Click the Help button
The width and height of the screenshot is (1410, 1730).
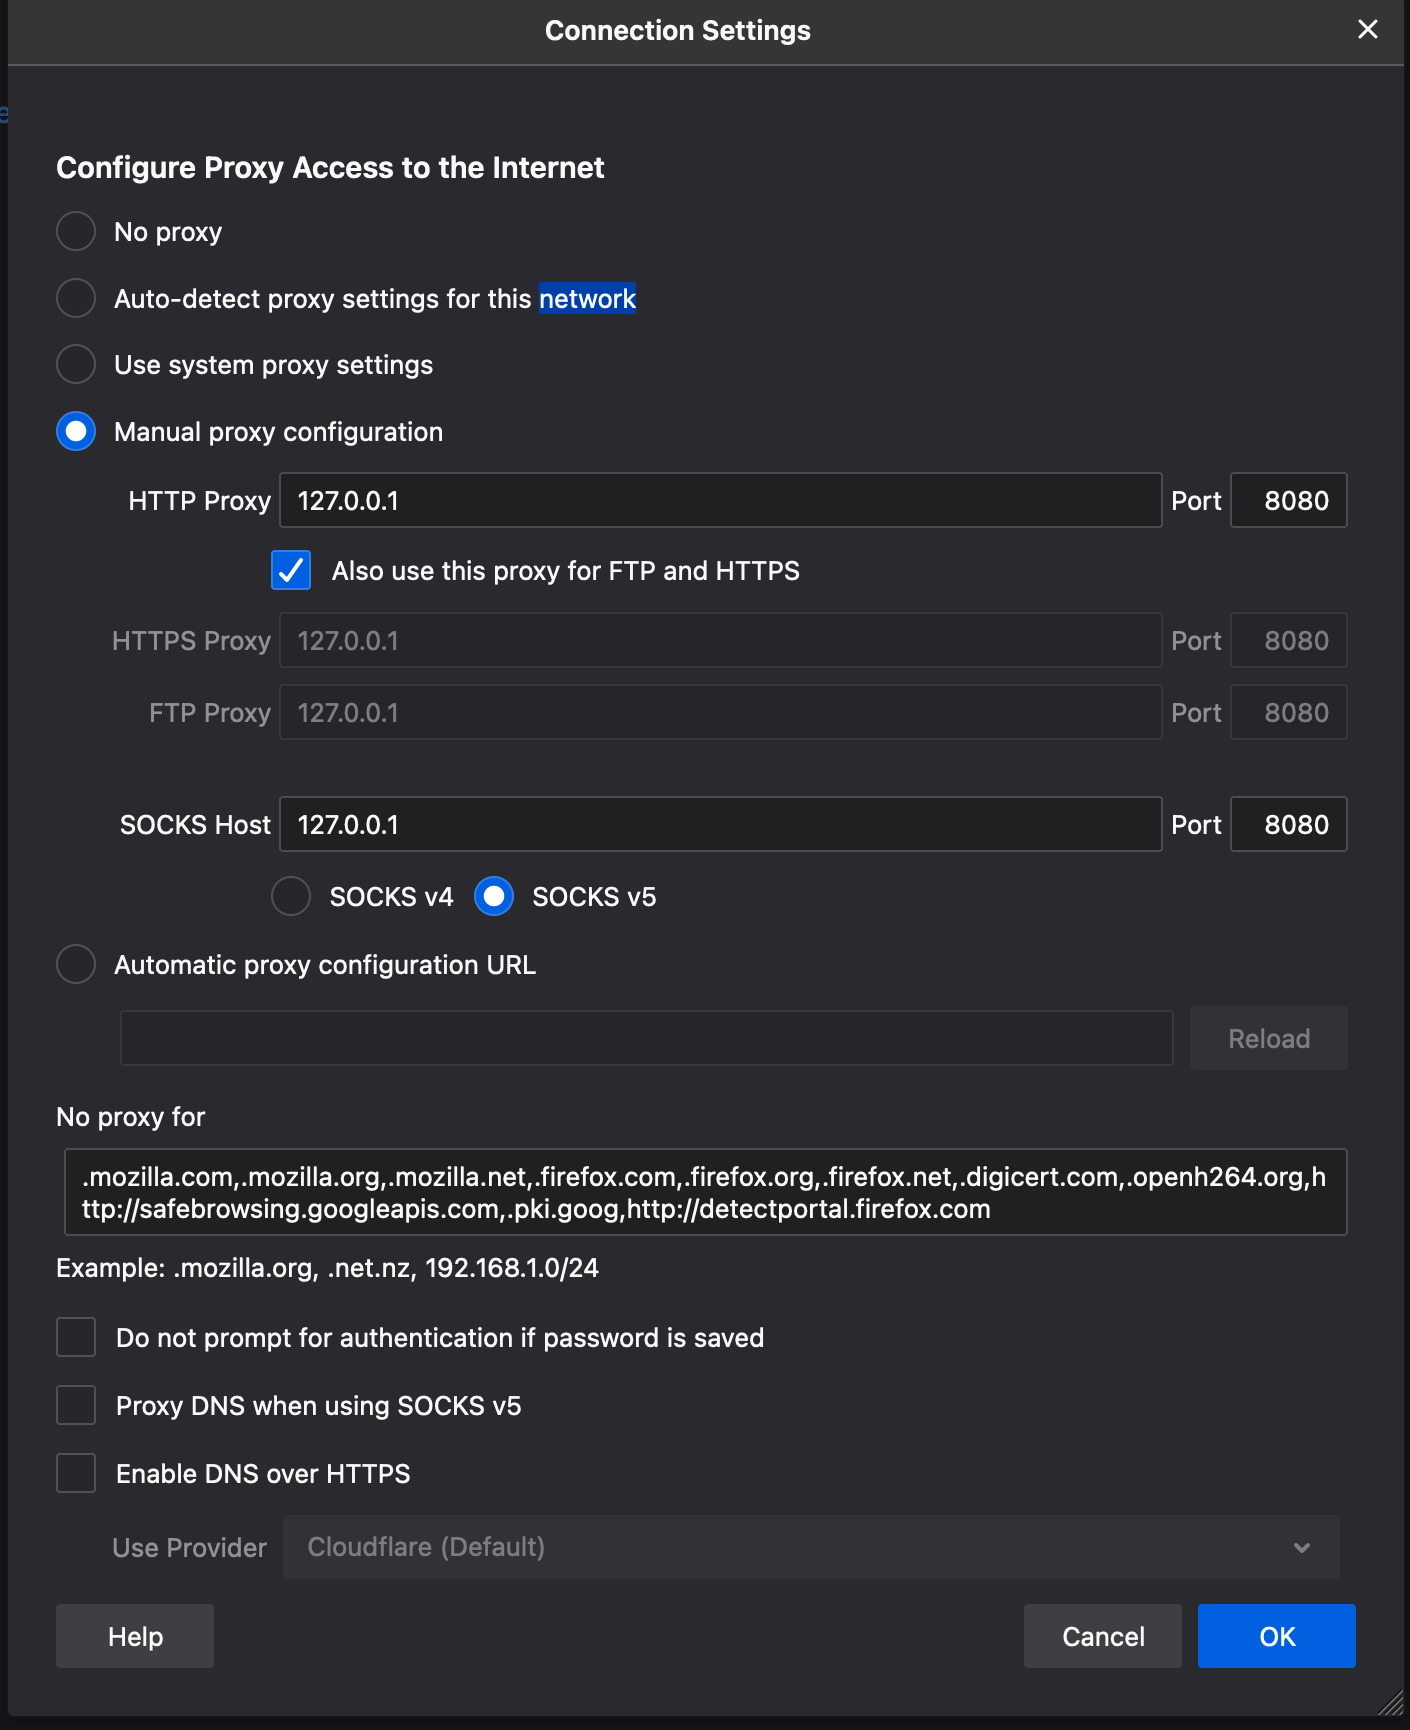tap(135, 1636)
